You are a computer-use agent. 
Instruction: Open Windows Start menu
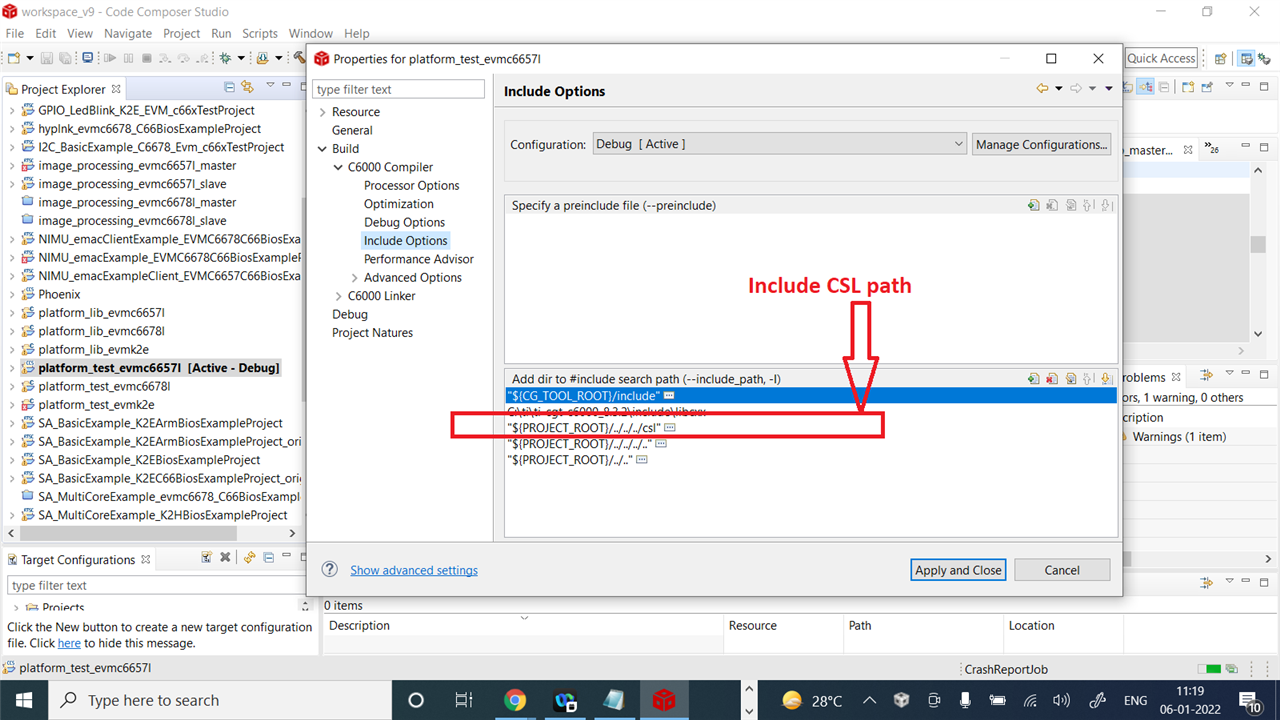[x=24, y=700]
